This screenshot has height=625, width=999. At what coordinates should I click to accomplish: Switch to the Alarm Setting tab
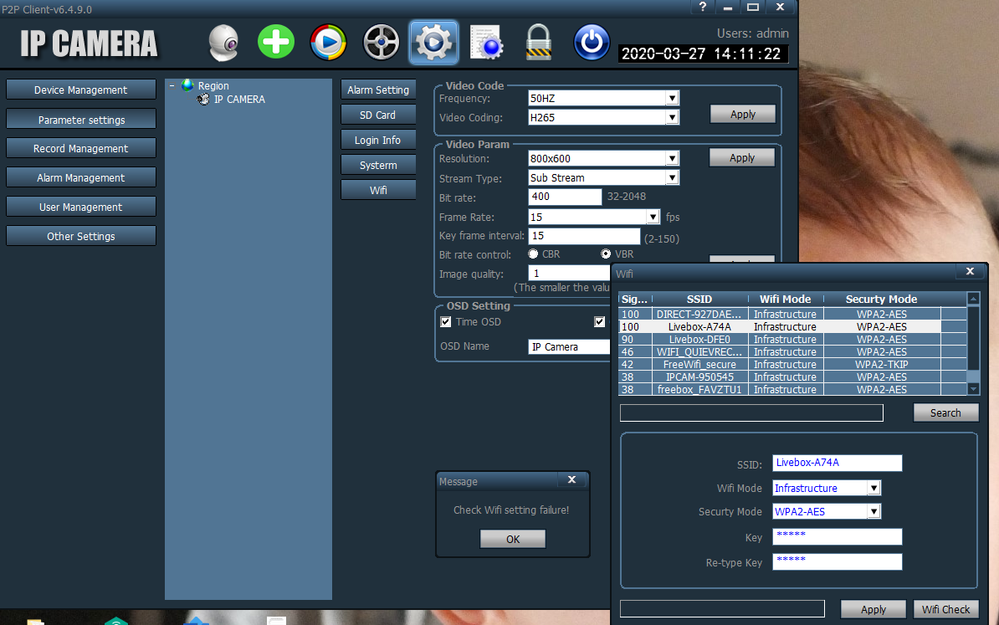(378, 90)
